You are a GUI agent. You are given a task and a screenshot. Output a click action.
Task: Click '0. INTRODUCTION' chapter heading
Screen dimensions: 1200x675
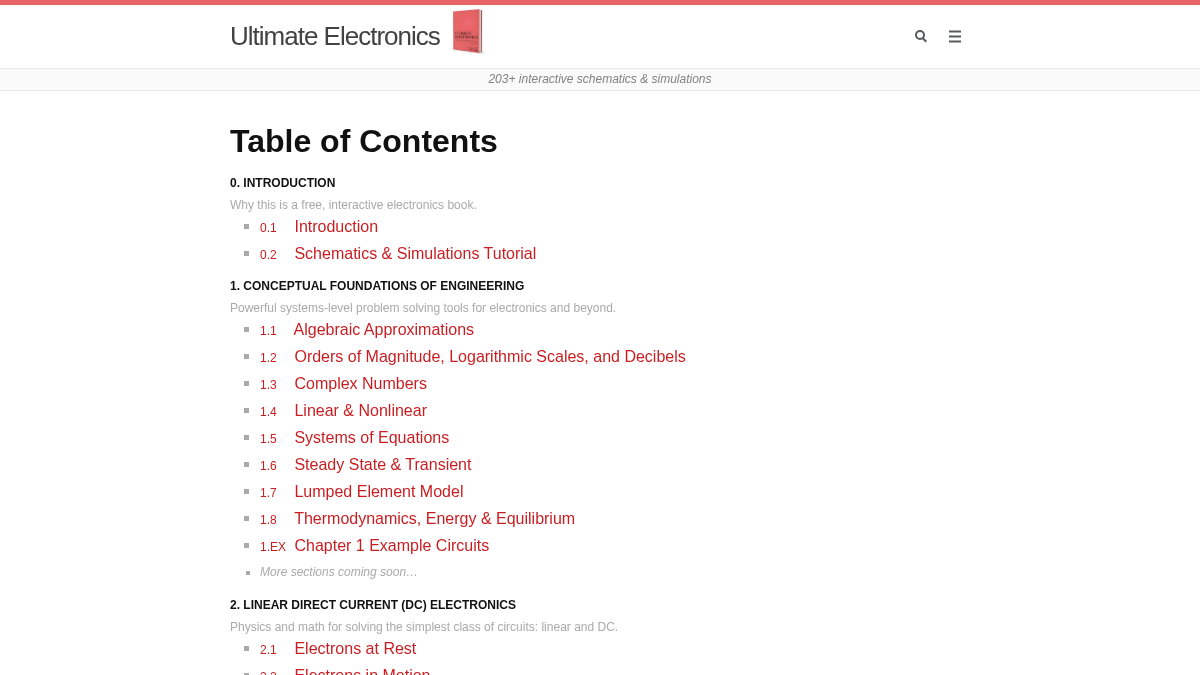(x=283, y=183)
